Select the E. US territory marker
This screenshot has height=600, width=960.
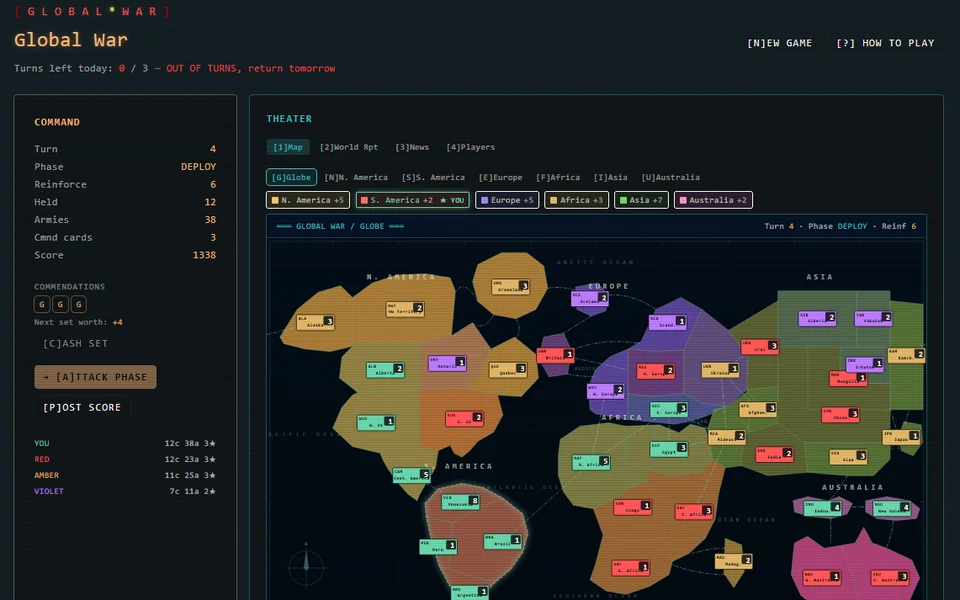[x=464, y=419]
